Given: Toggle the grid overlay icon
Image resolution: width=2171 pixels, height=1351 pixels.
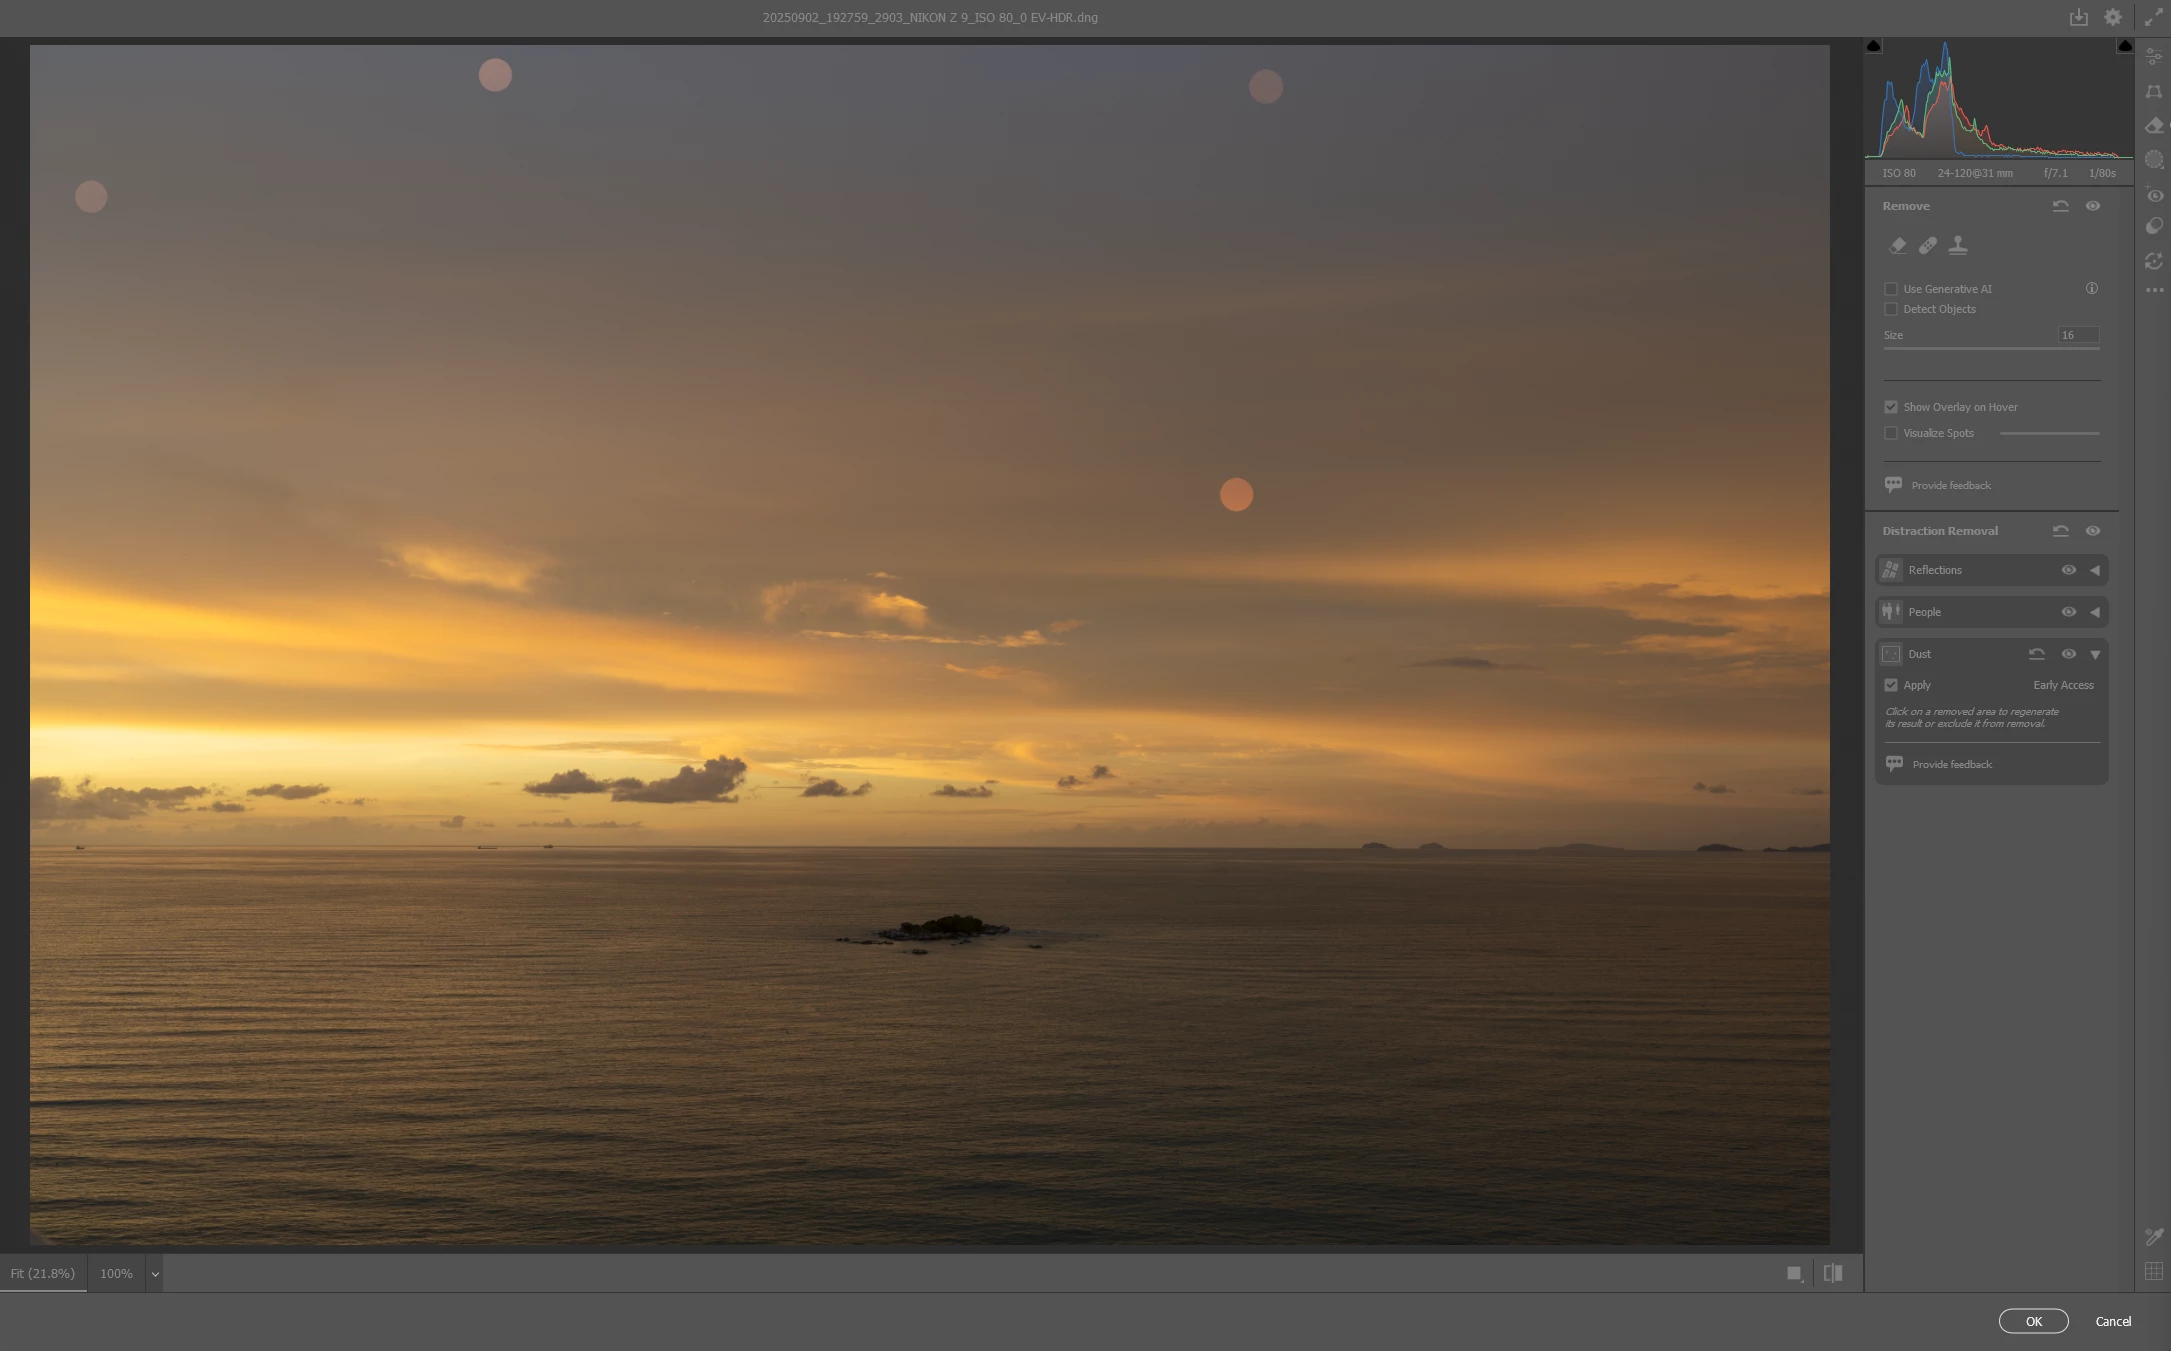Looking at the screenshot, I should [2154, 1271].
